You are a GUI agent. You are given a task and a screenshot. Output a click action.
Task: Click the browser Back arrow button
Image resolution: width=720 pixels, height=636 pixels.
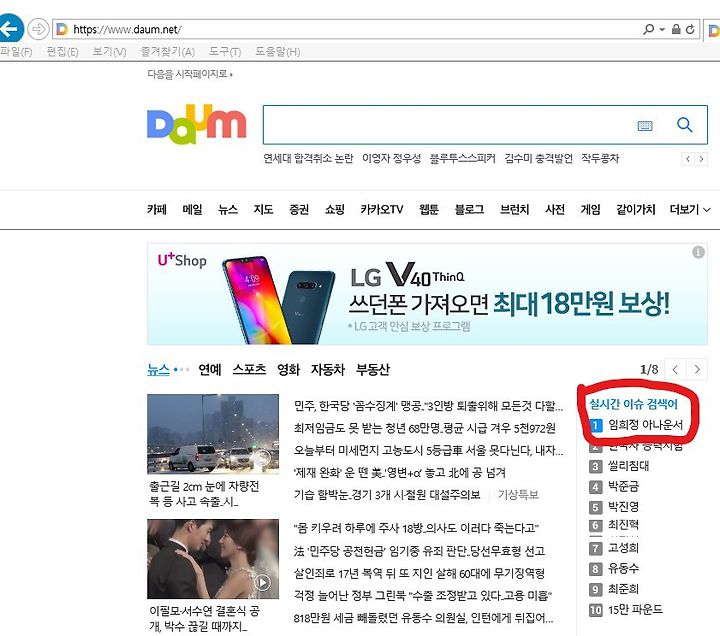(x=10, y=29)
